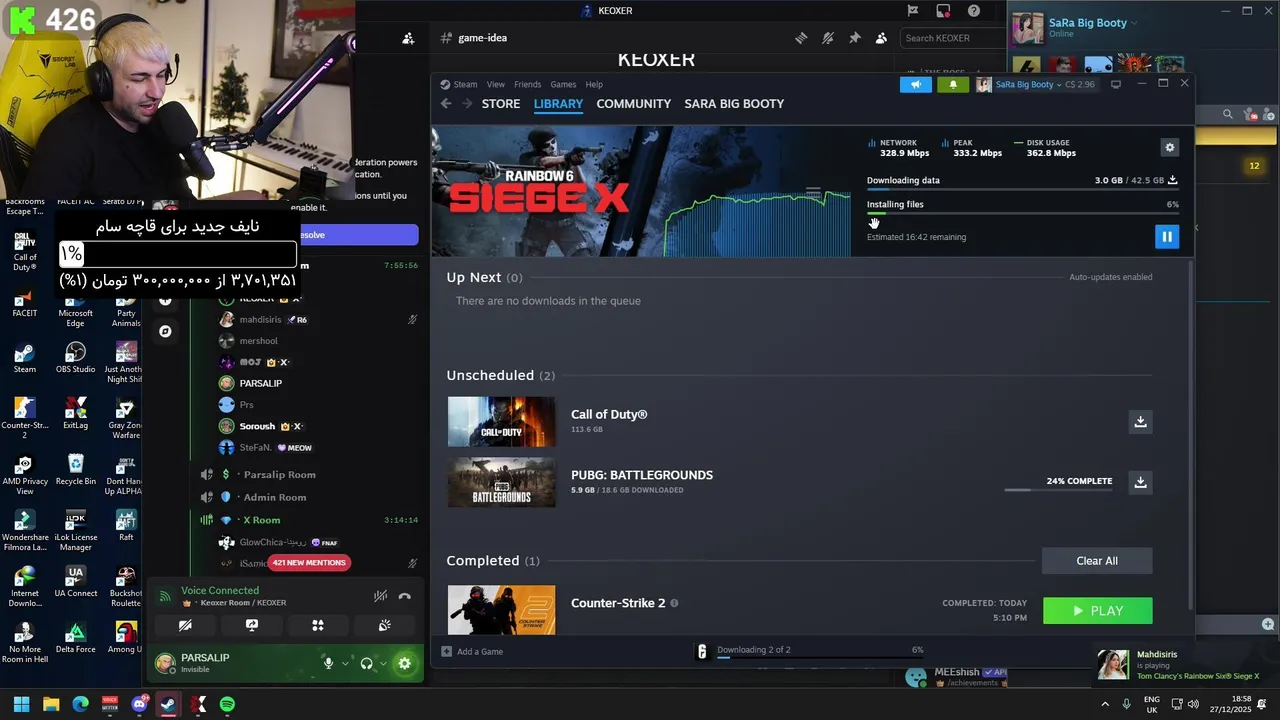
Task: Open the Friends menu in Steam
Action: tap(527, 85)
